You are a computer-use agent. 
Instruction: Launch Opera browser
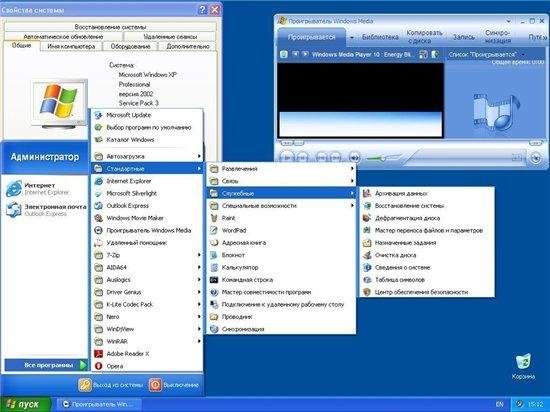(147, 366)
